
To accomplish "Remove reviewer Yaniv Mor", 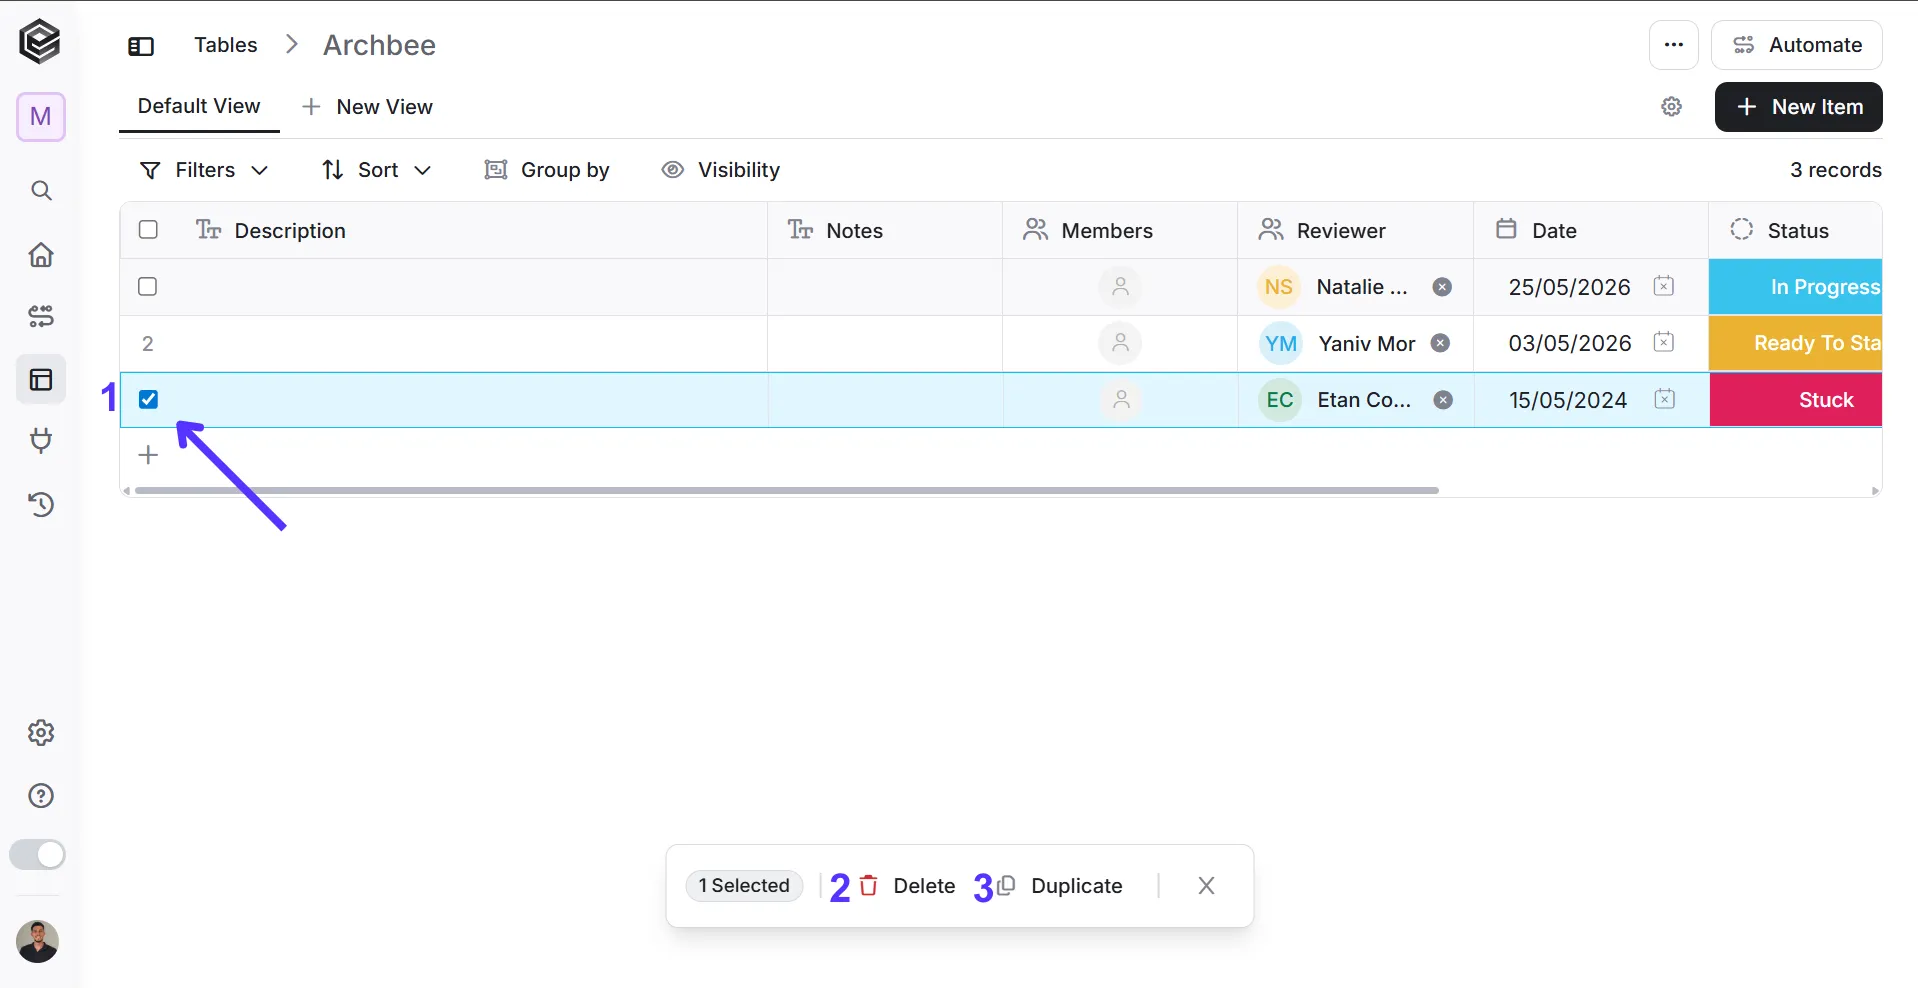I will click(x=1440, y=343).
